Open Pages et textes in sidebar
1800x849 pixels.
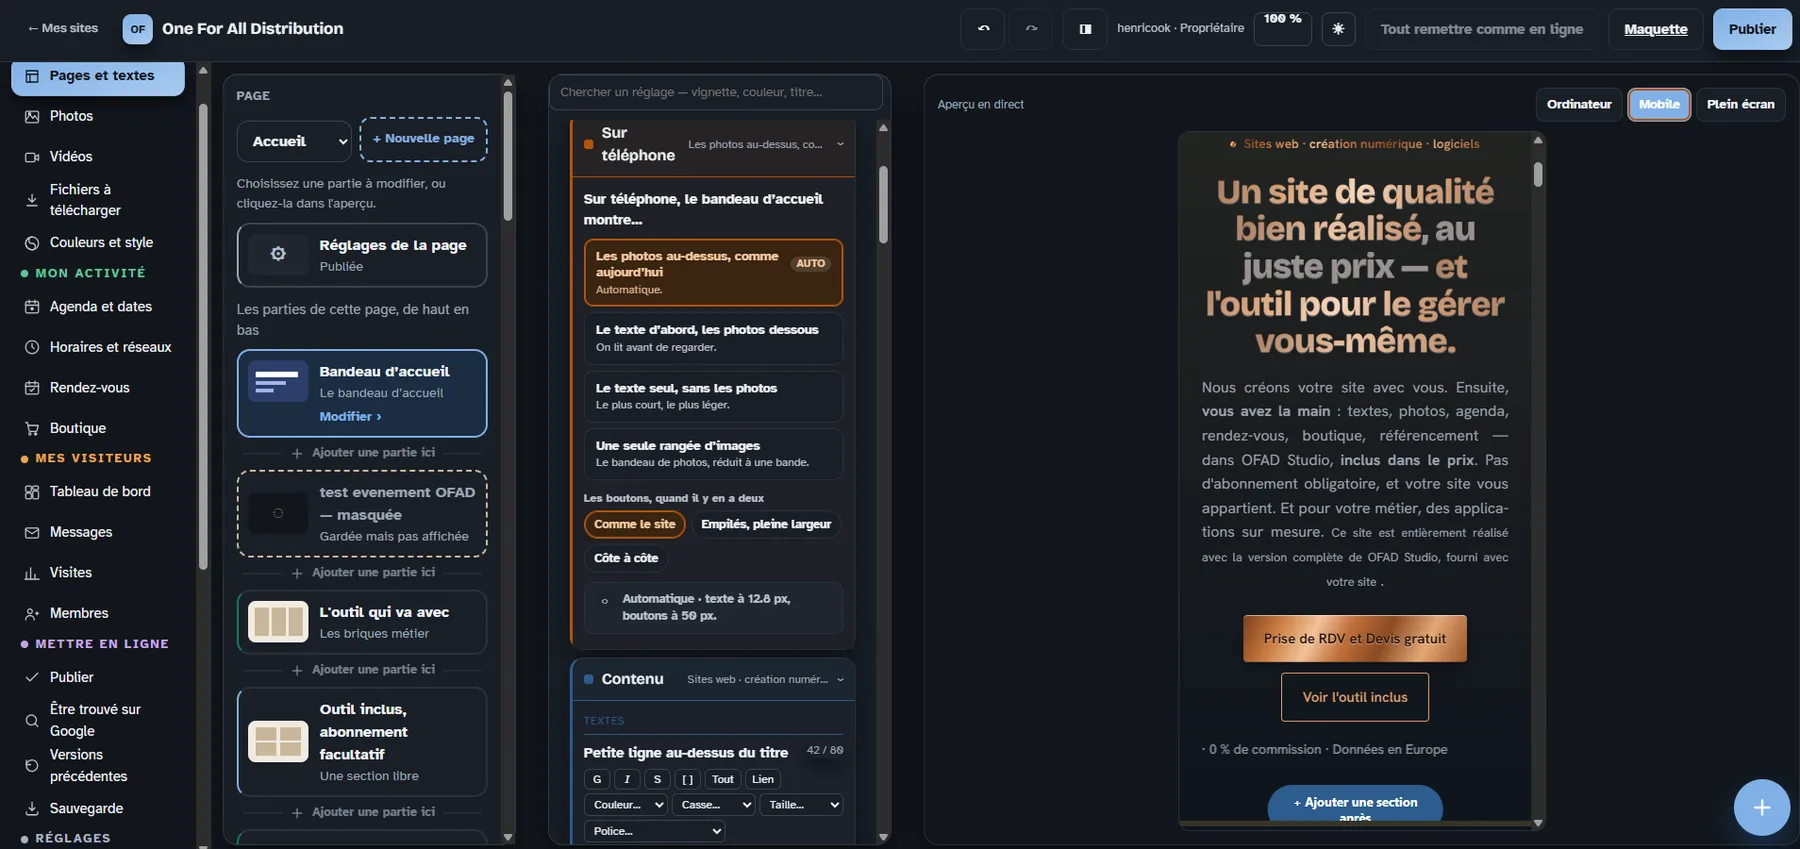98,76
